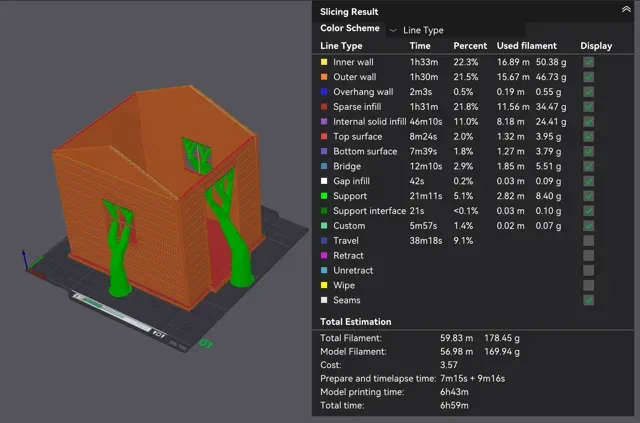Toggle Overhang wall display checkbox

click(x=588, y=92)
